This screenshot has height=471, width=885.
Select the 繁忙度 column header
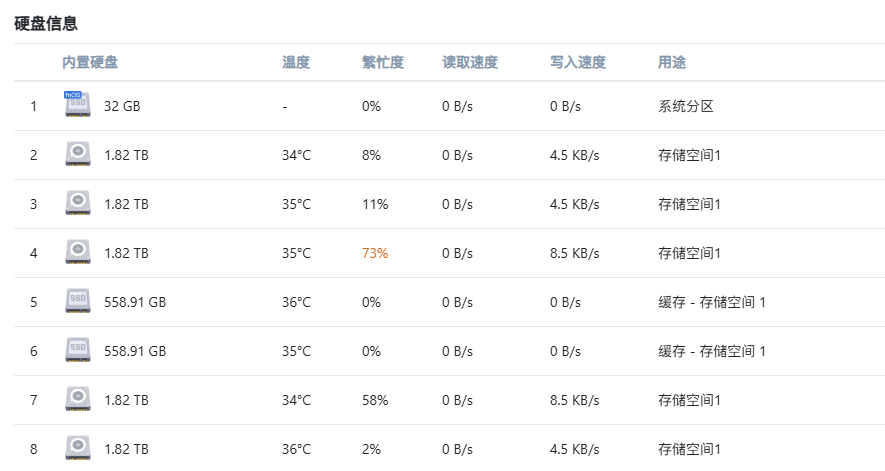[383, 62]
